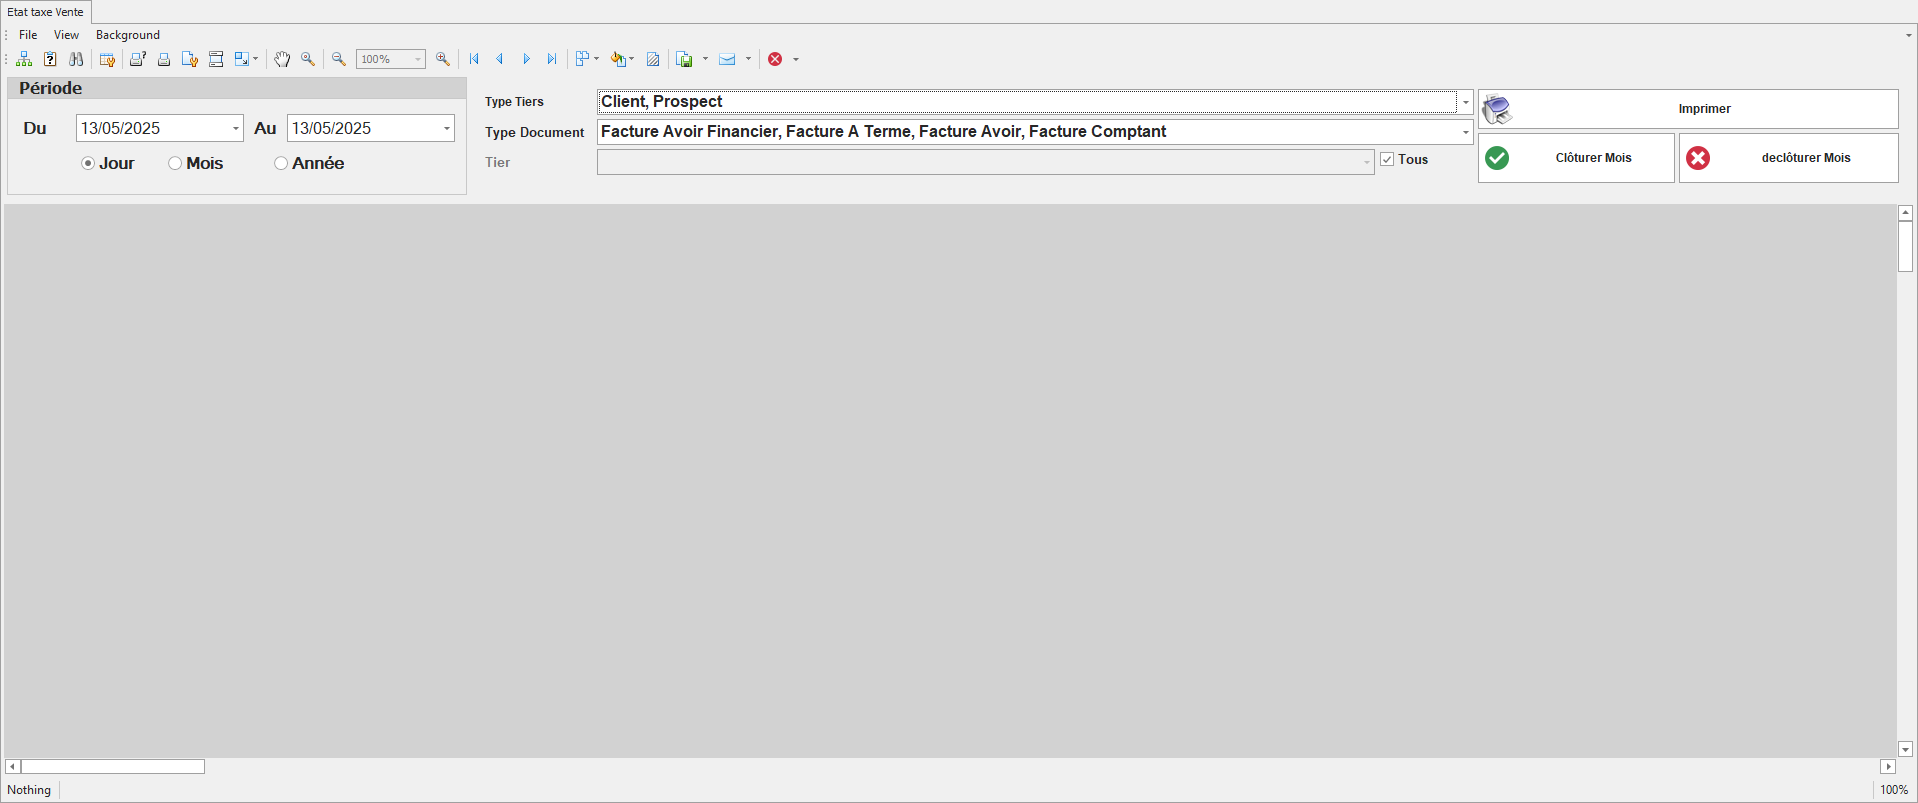
Task: Click the Clôturer Mois button
Action: pyautogui.click(x=1576, y=158)
